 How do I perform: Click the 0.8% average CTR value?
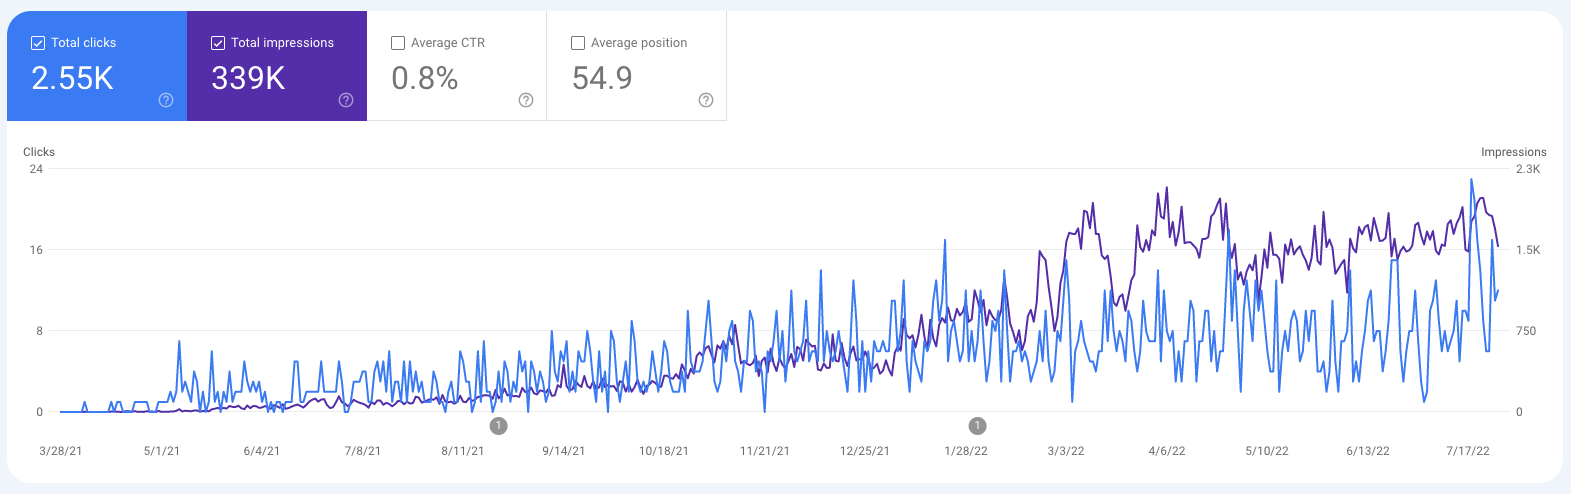click(x=424, y=78)
